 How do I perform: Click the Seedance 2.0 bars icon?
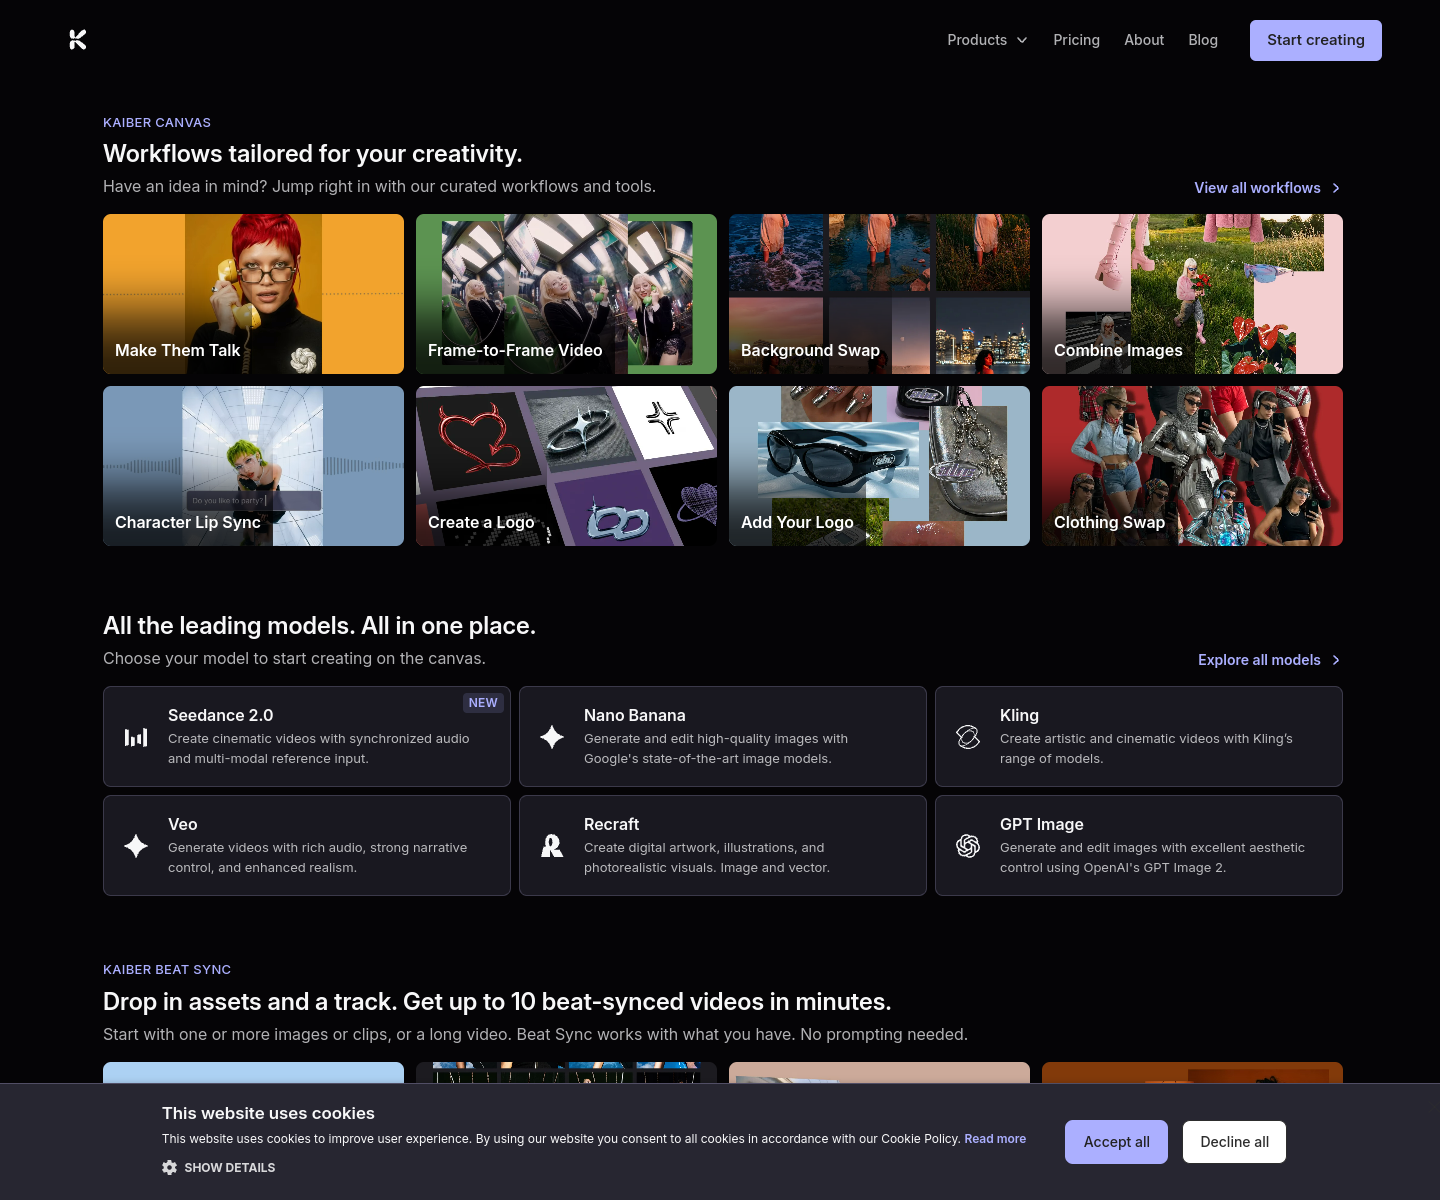click(x=136, y=737)
